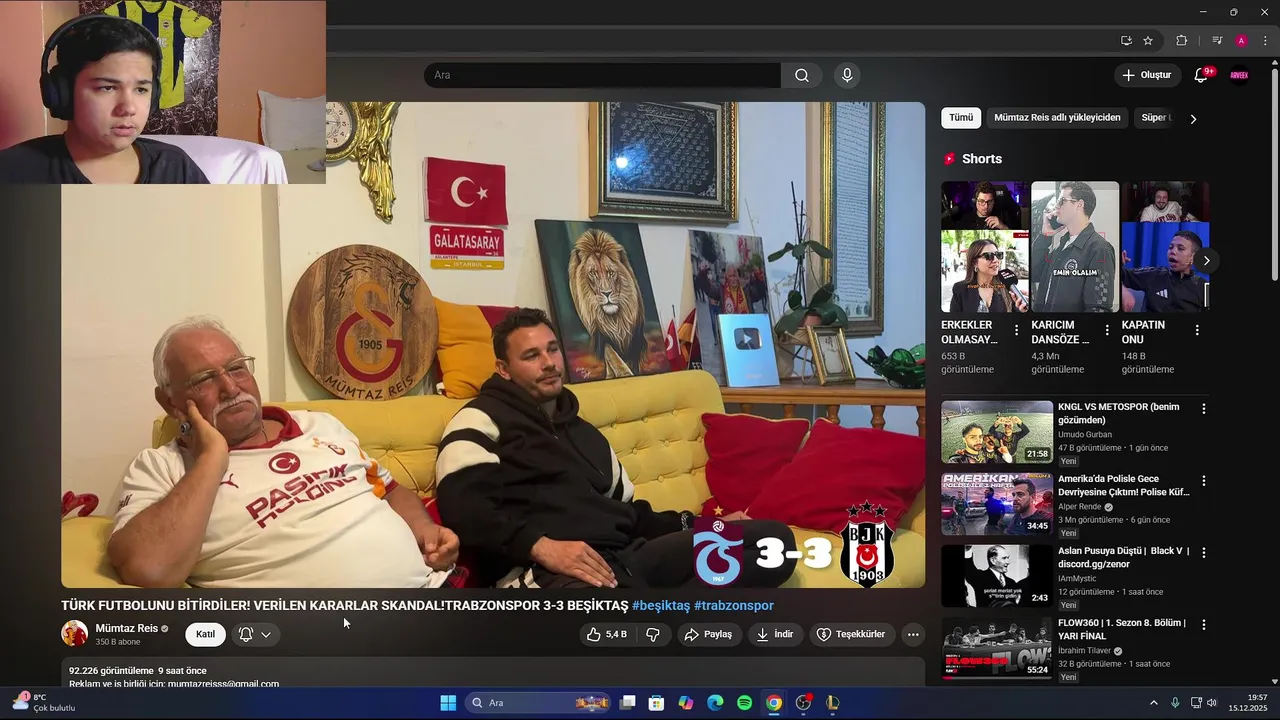Viewport: 1280px width, 720px height.
Task: Show next Shorts with arrow button
Action: tap(1206, 260)
